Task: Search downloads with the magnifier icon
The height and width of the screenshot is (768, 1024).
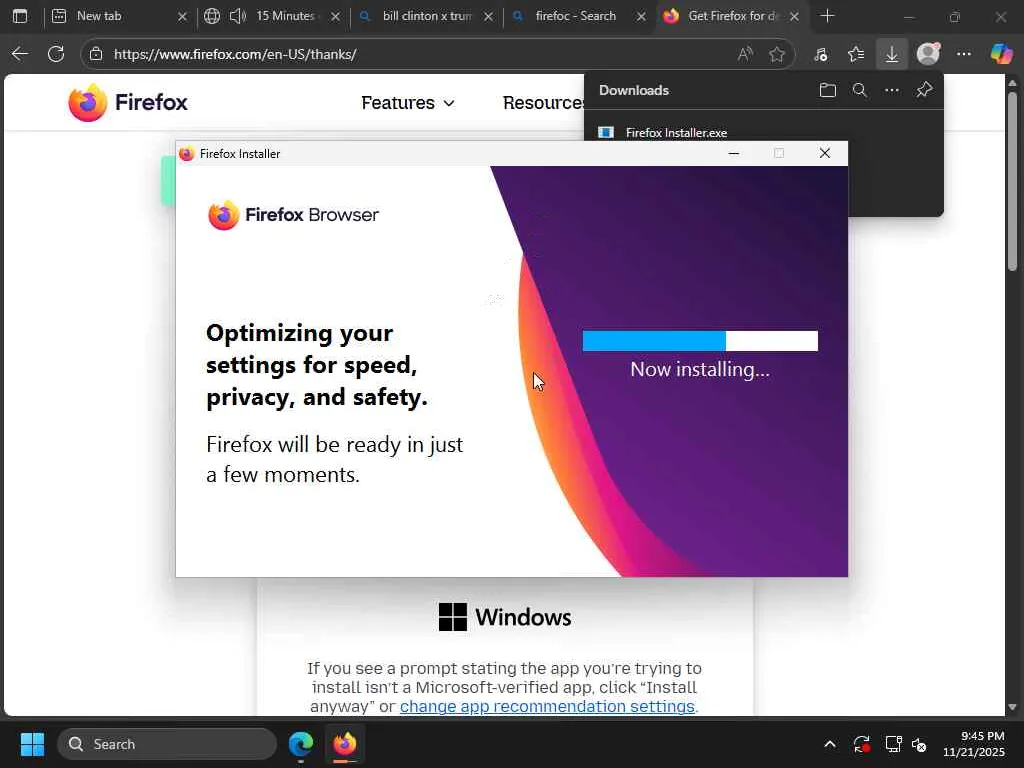Action: point(859,90)
